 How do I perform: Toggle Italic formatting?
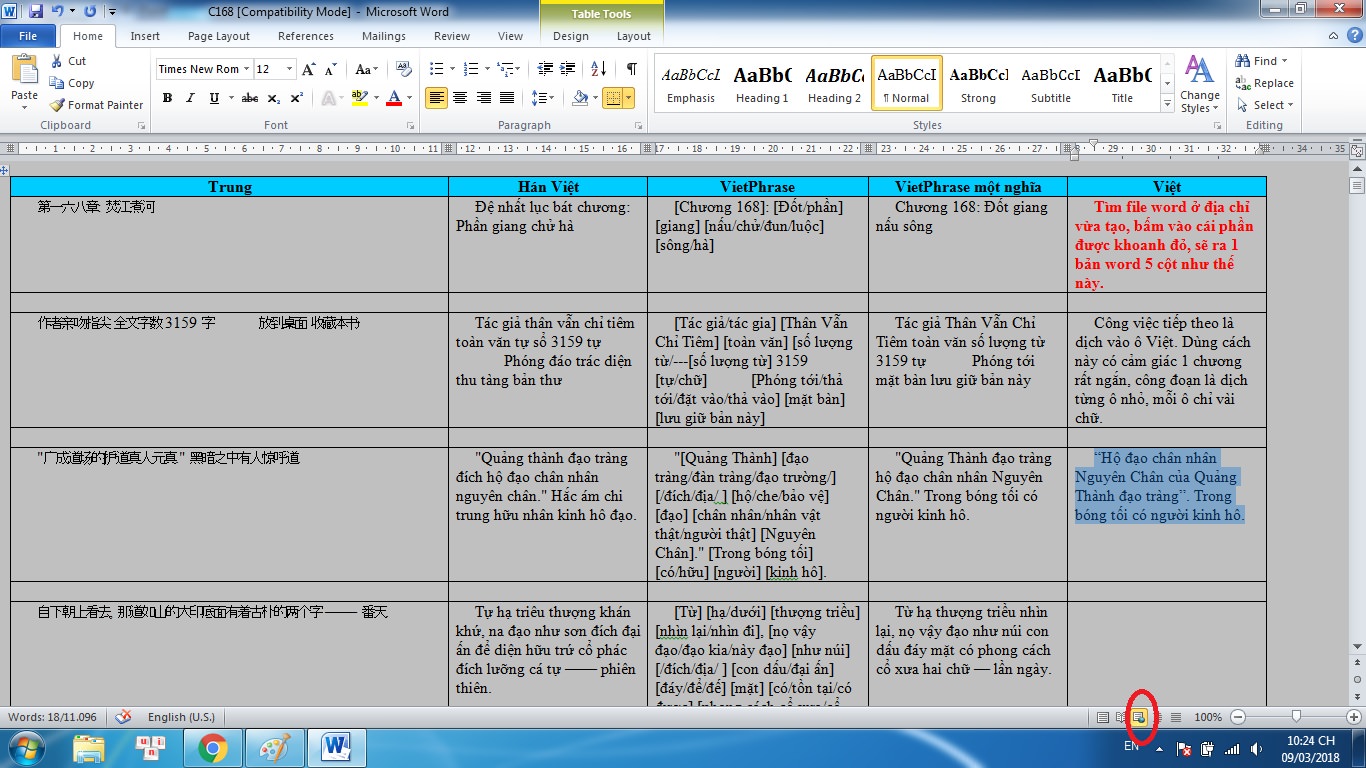[x=190, y=98]
